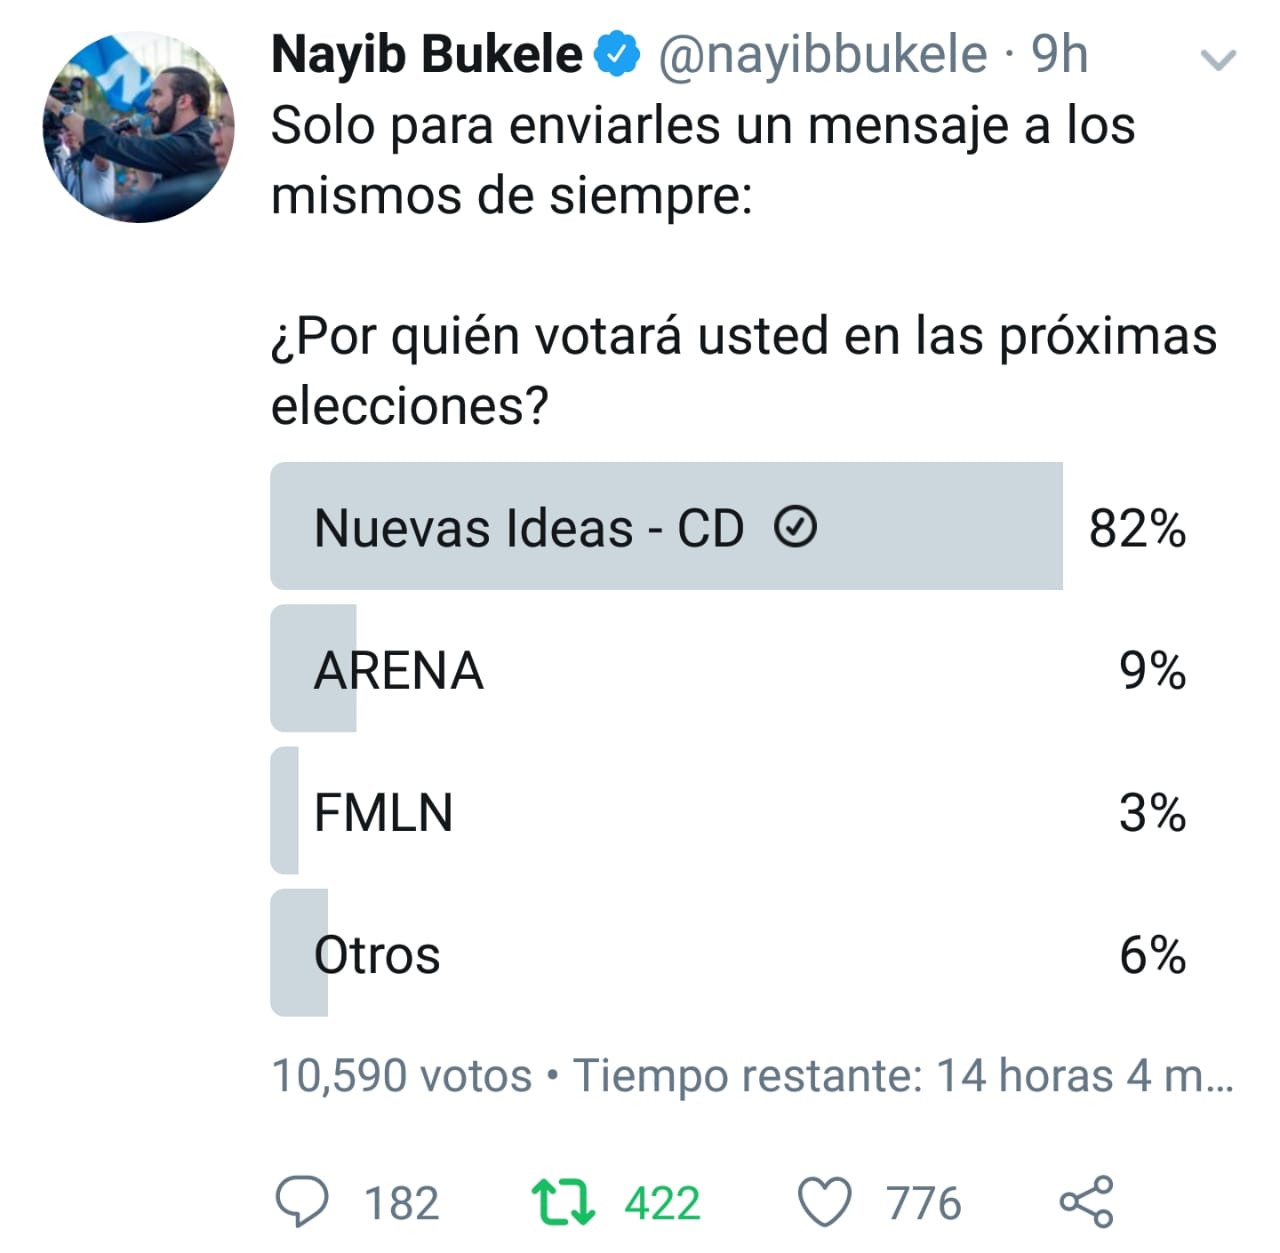1280x1253 pixels.
Task: Click the 776 likes count
Action: pyautogui.click(x=923, y=1203)
